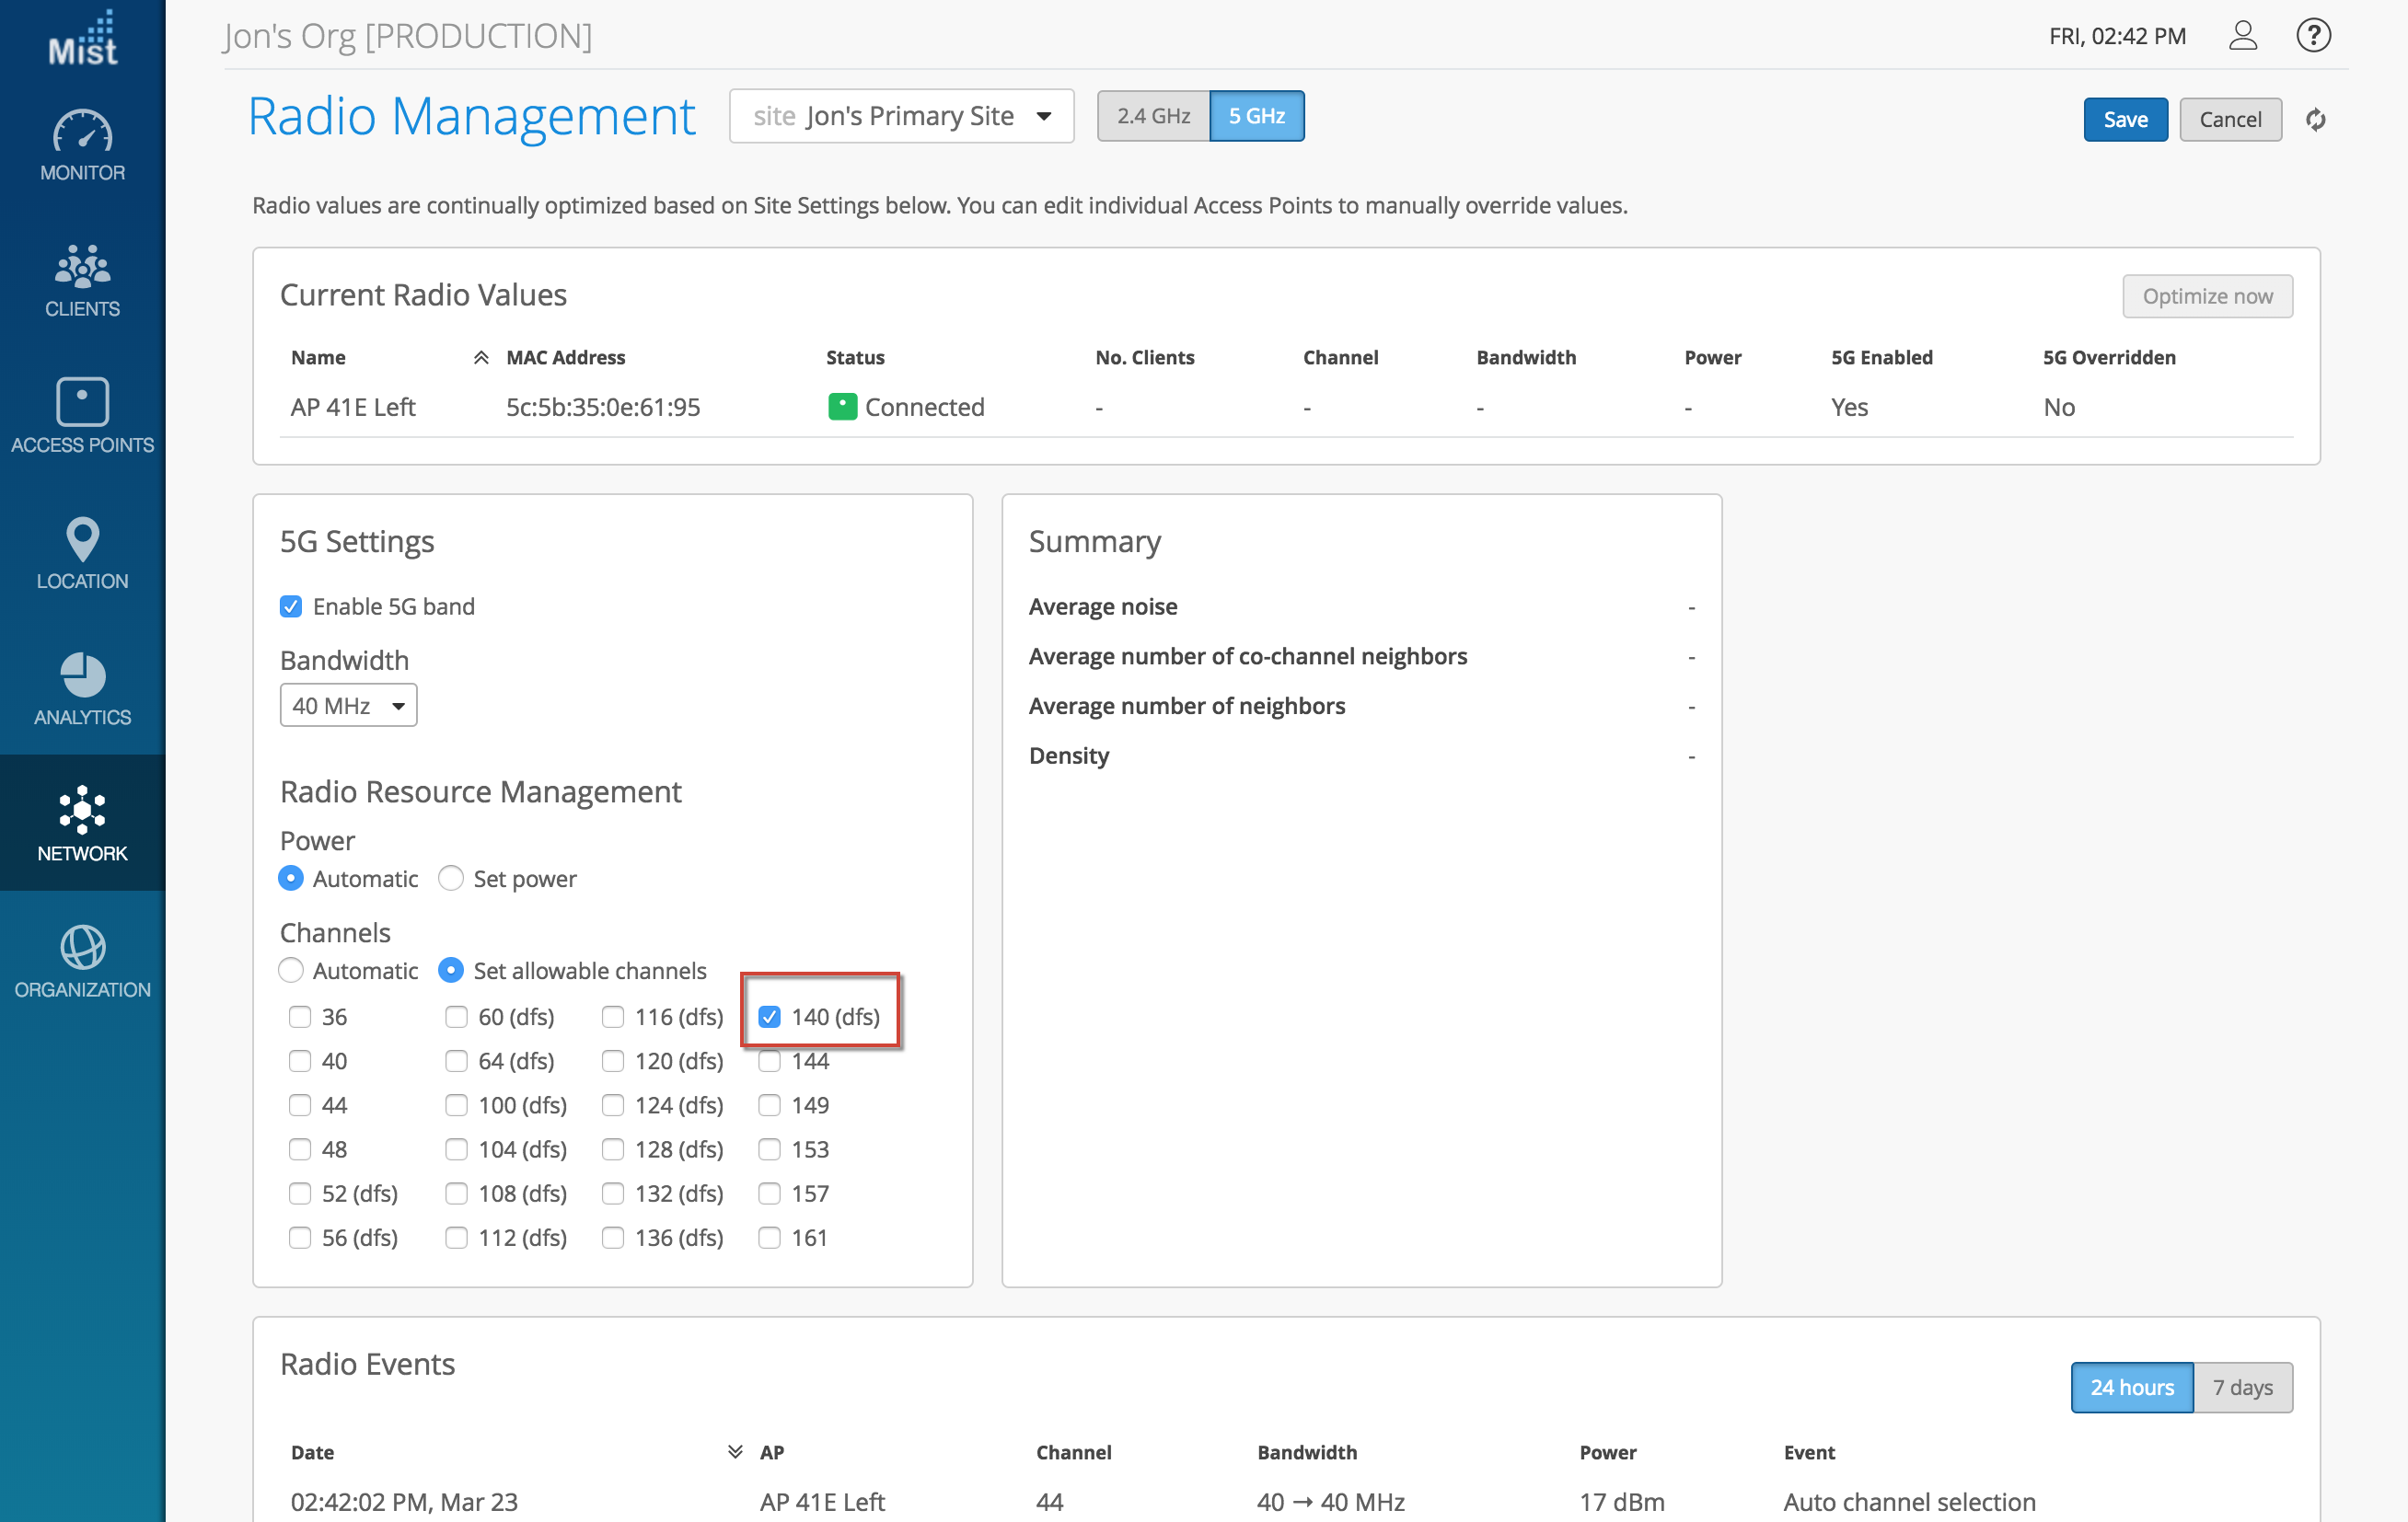Open the user account icon
Screen dimensions: 2408x1522
(2243, 36)
